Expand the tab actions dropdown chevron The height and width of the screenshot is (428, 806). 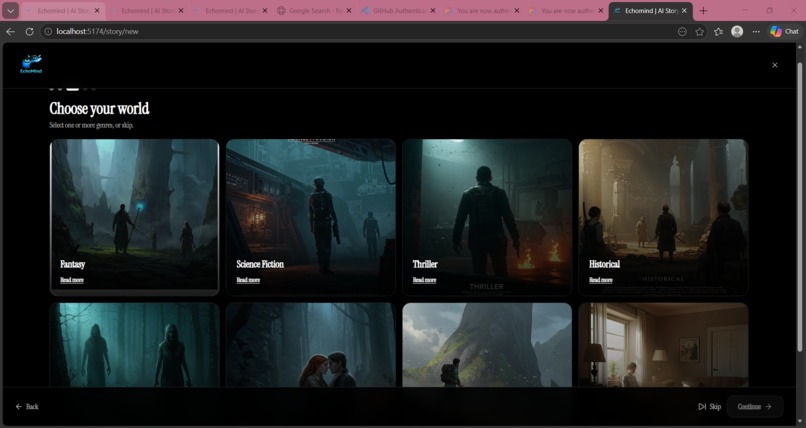point(10,10)
